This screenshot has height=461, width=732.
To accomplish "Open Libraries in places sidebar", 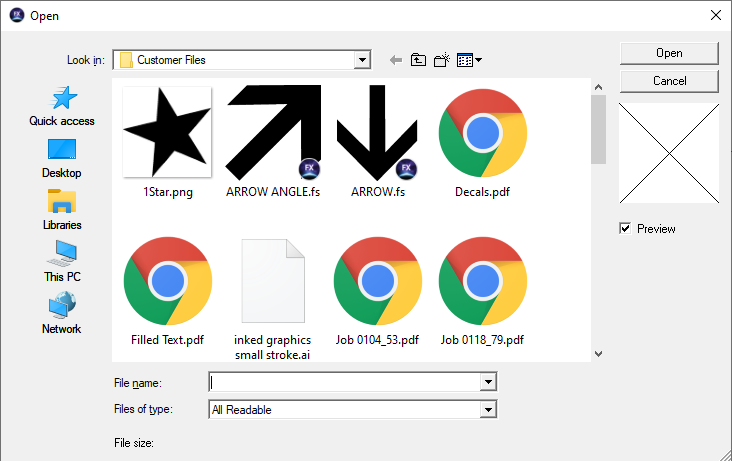I will point(62,209).
